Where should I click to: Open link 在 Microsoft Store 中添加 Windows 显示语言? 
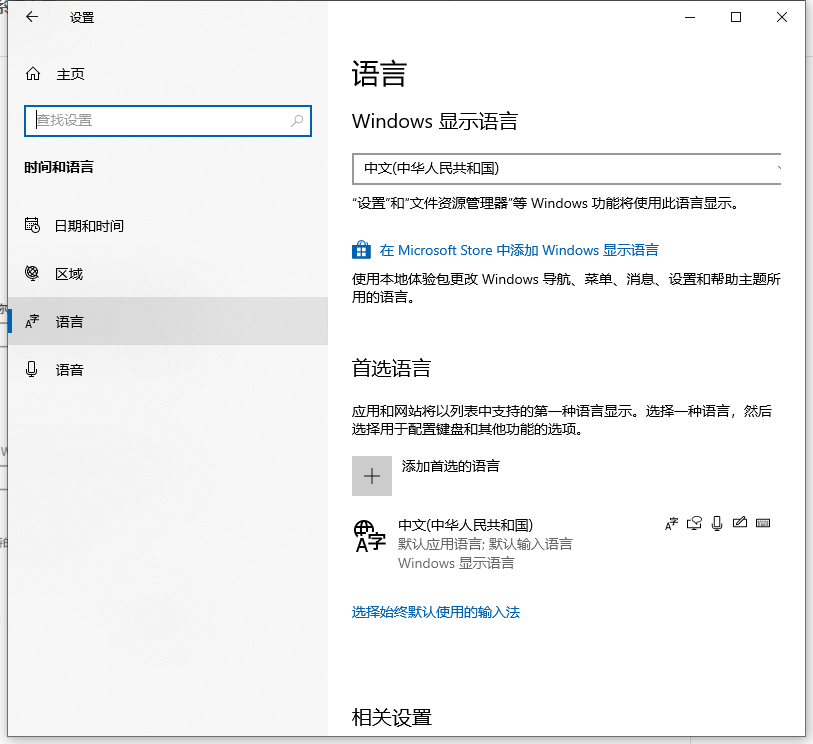pyautogui.click(x=519, y=250)
